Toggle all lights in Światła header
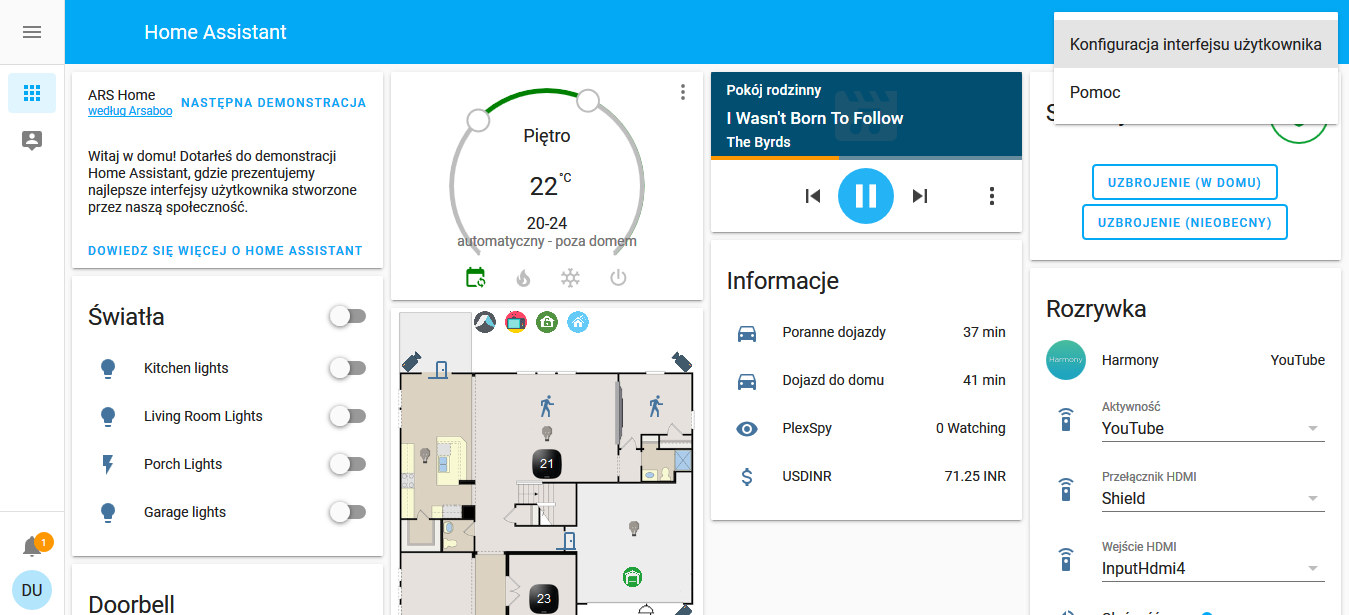 pos(347,317)
